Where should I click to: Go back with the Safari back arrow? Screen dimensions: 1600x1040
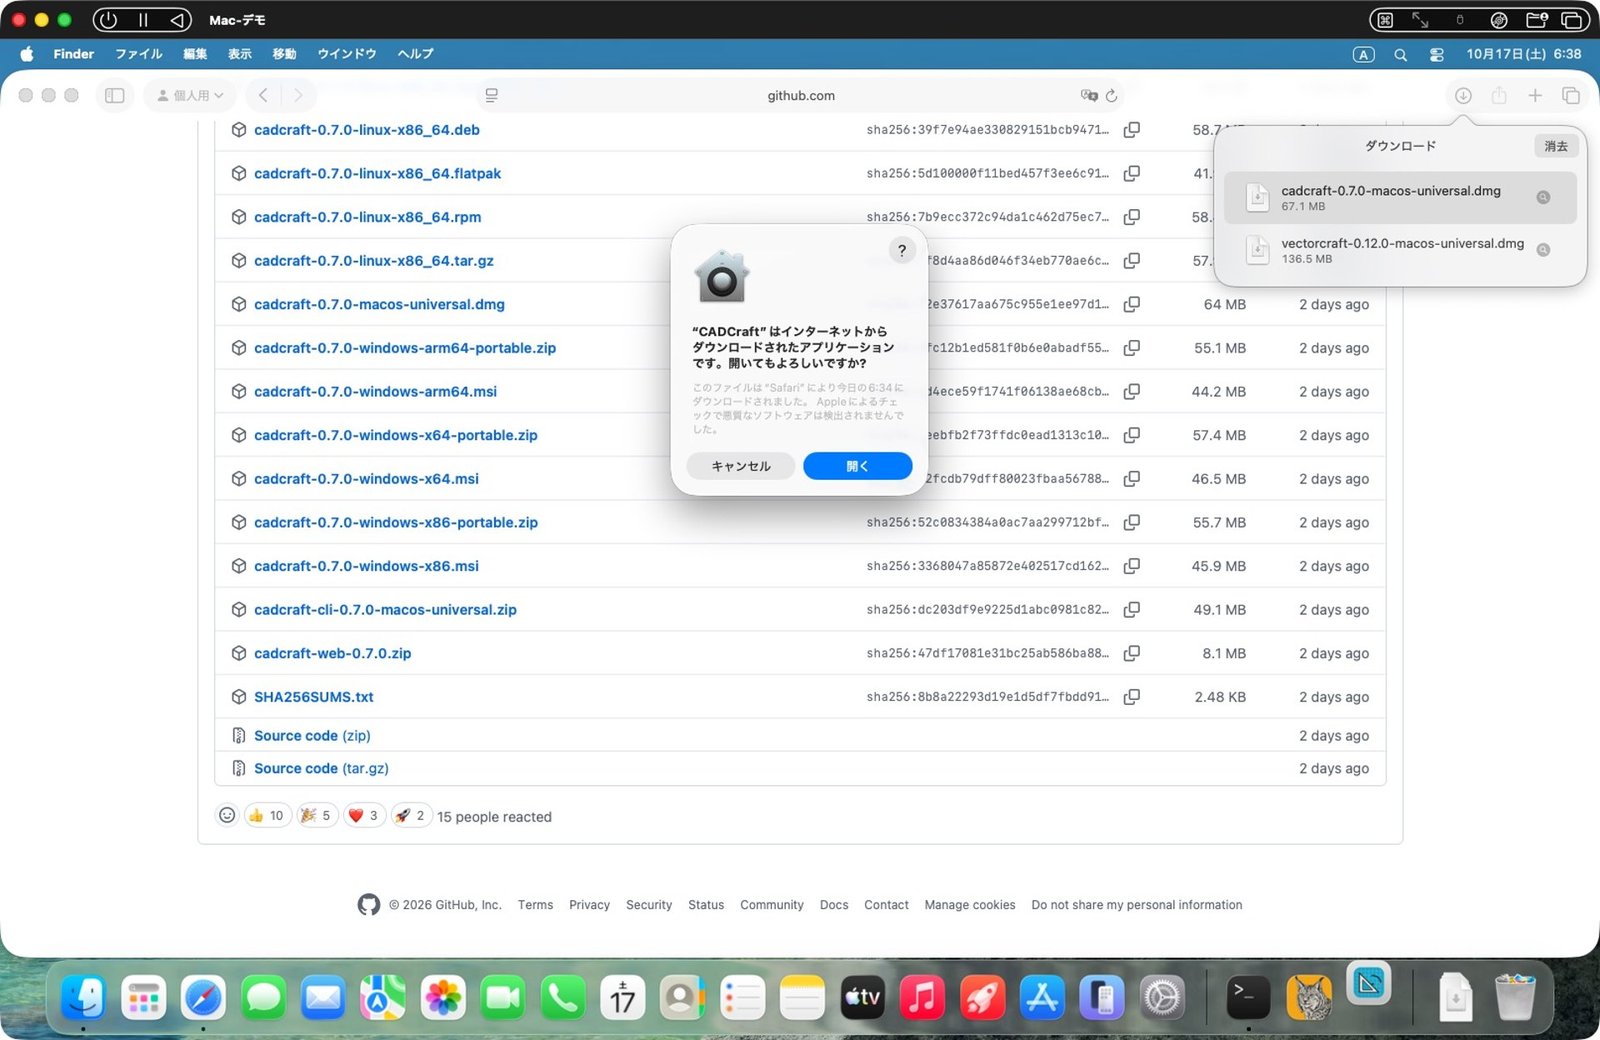click(x=263, y=96)
